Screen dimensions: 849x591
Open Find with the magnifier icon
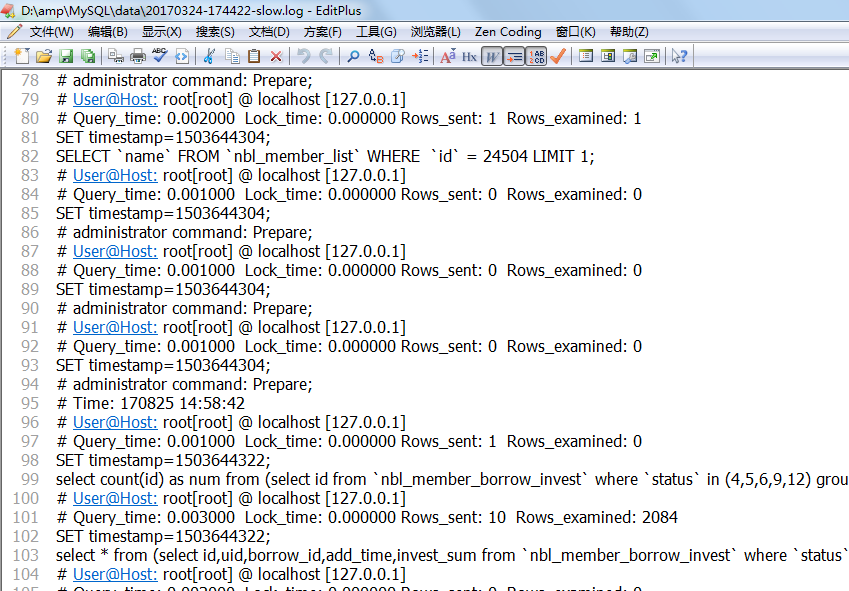pos(353,56)
